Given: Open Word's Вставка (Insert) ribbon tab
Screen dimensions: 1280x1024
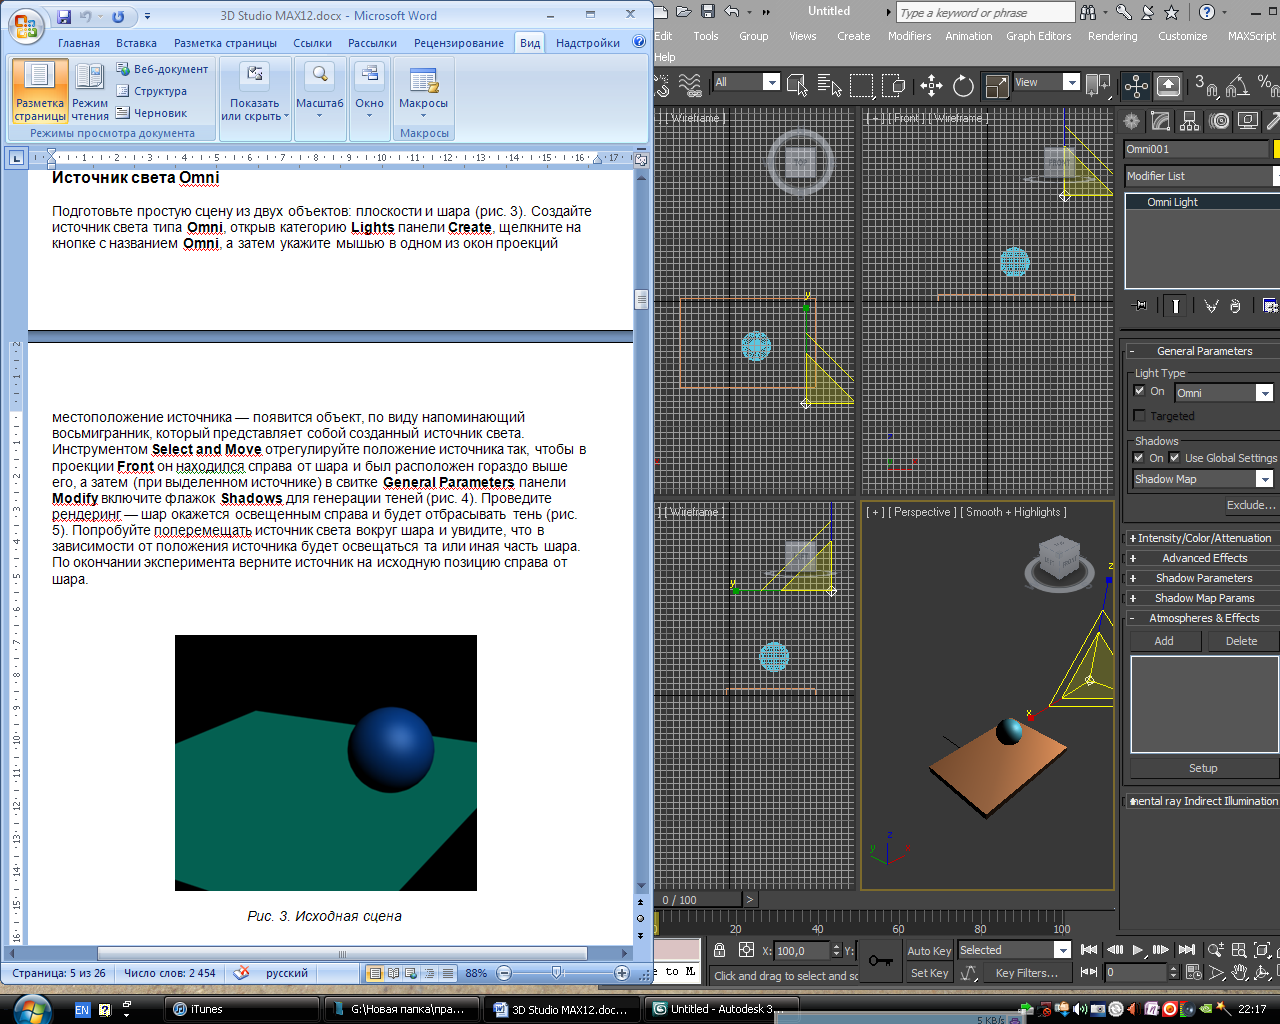Looking at the screenshot, I should pos(136,43).
